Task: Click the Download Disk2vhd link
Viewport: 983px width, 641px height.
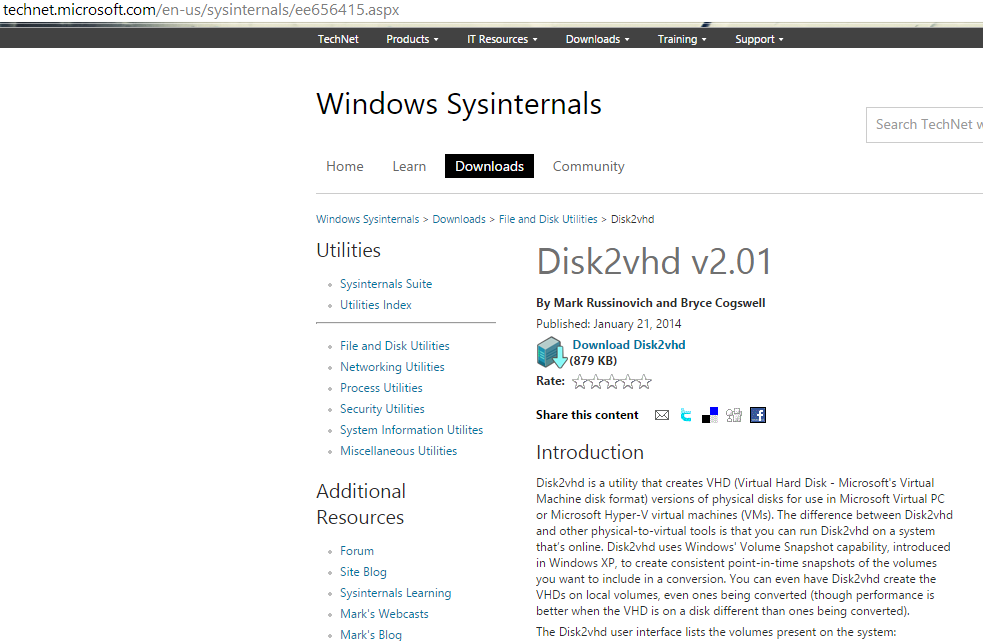Action: 628,345
